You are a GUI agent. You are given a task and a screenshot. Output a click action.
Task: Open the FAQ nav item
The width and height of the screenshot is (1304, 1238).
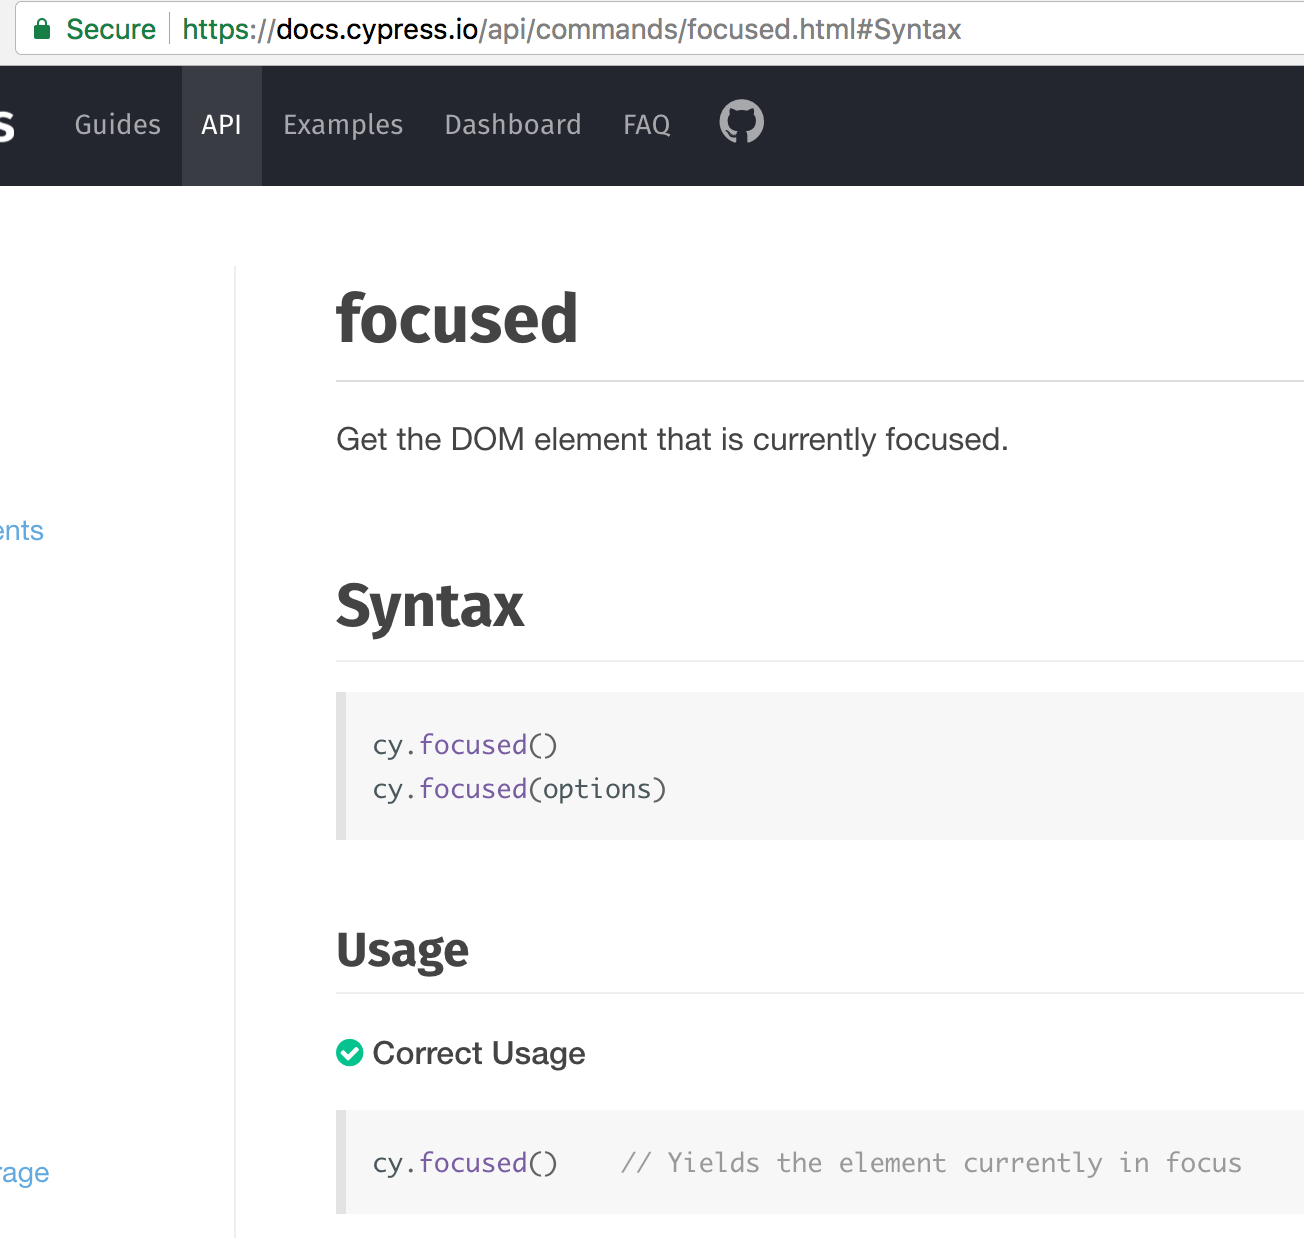click(x=647, y=125)
